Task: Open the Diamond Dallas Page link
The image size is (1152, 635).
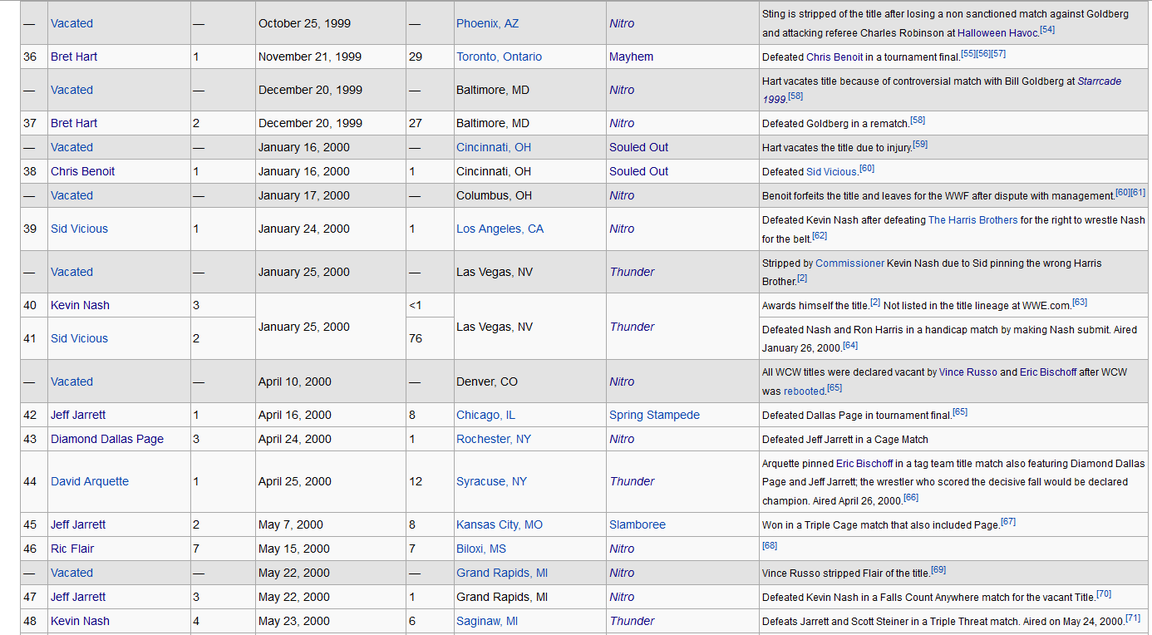Action: pos(107,440)
